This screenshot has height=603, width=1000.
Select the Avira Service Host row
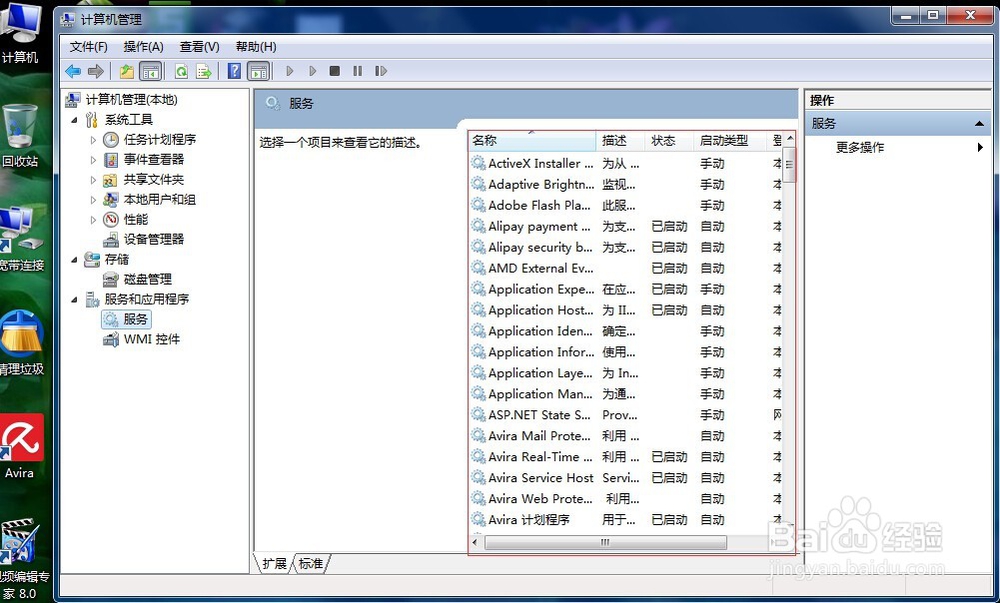[x=626, y=478]
